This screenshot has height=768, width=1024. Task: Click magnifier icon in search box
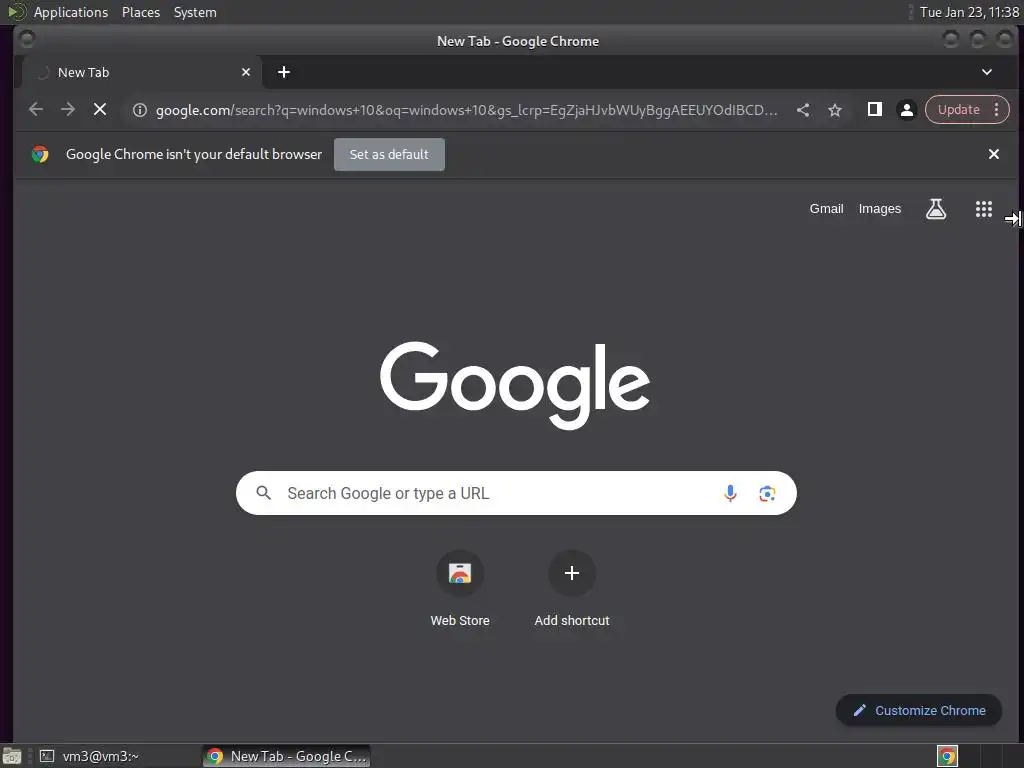click(x=263, y=493)
